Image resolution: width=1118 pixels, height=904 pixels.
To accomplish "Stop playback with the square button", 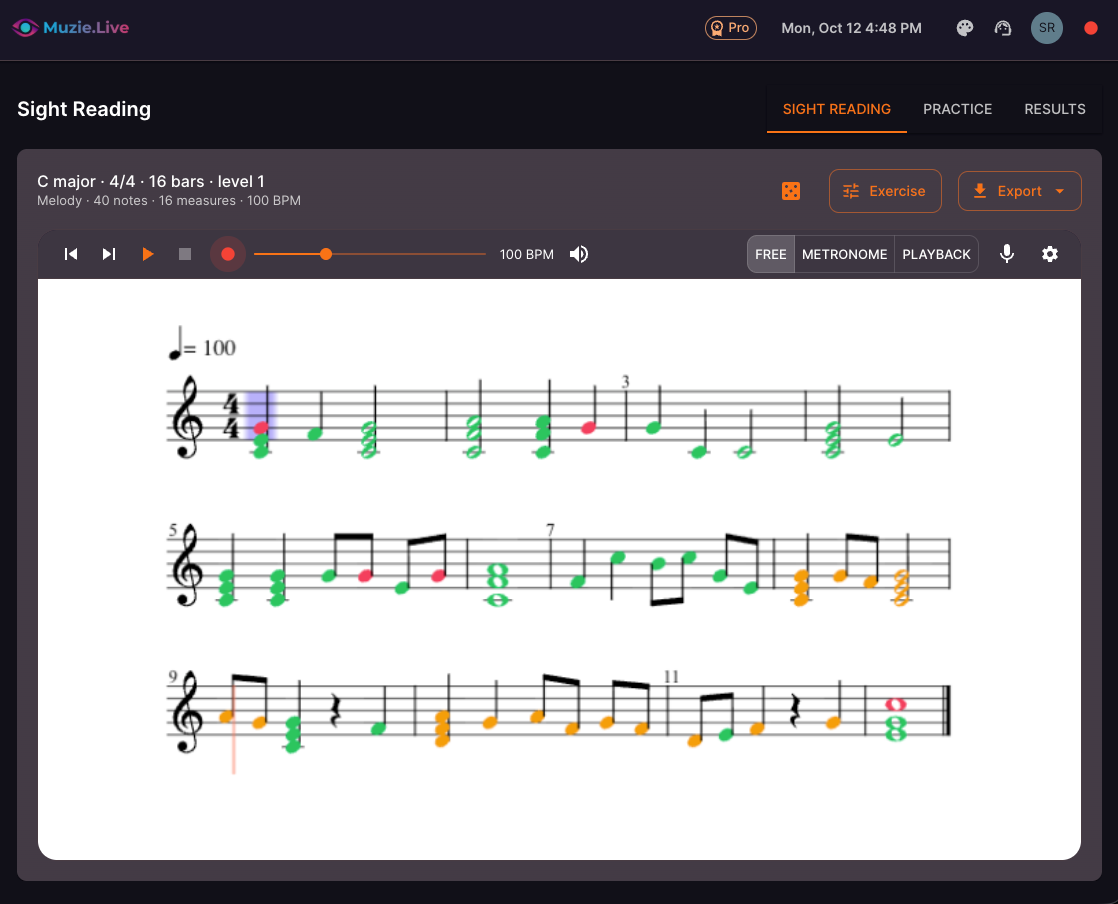I will (x=185, y=255).
